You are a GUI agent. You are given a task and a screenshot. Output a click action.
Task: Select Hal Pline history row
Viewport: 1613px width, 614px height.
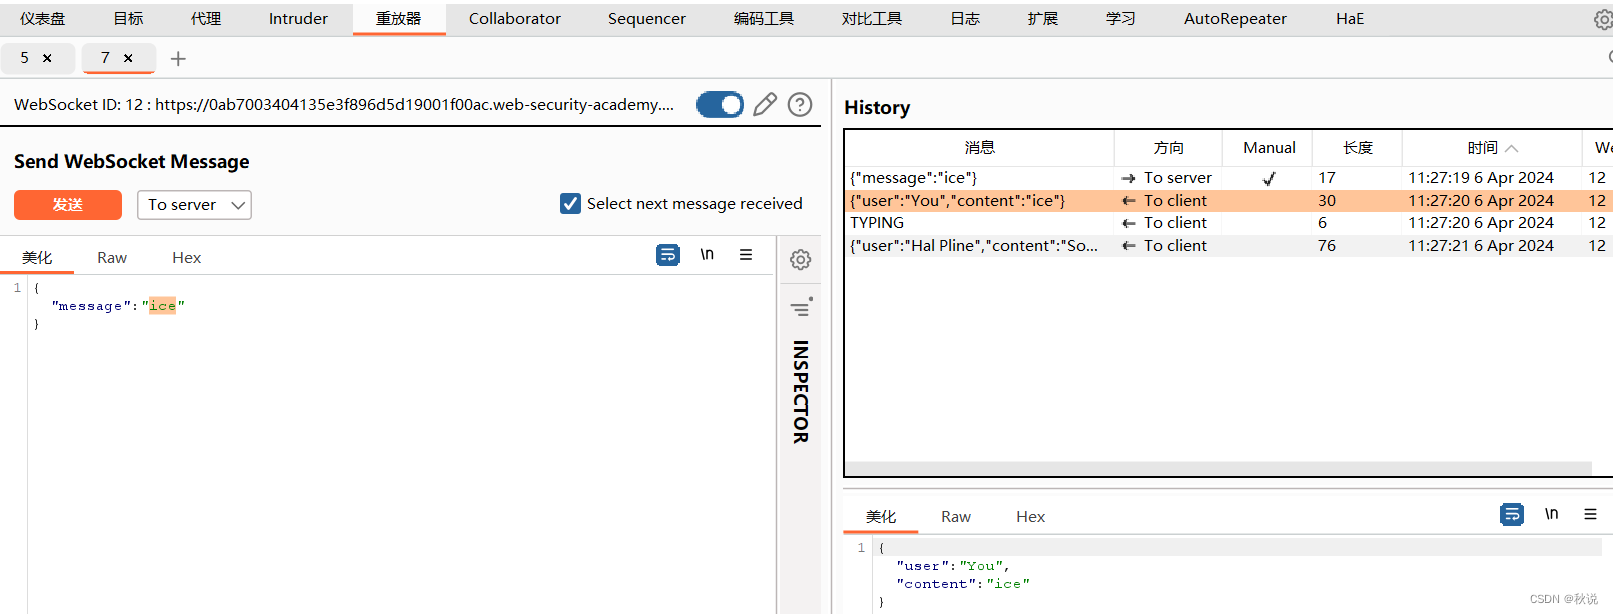pyautogui.click(x=1228, y=246)
